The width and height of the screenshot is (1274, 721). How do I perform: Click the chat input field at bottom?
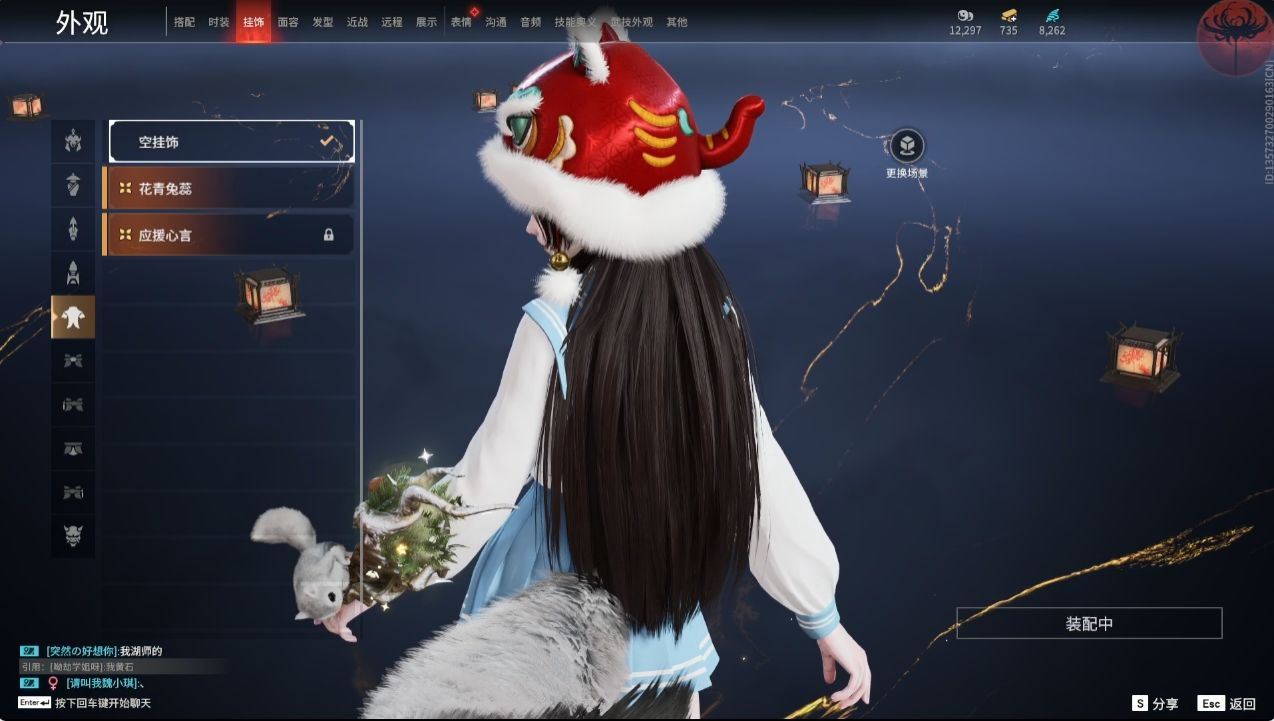[x=100, y=703]
